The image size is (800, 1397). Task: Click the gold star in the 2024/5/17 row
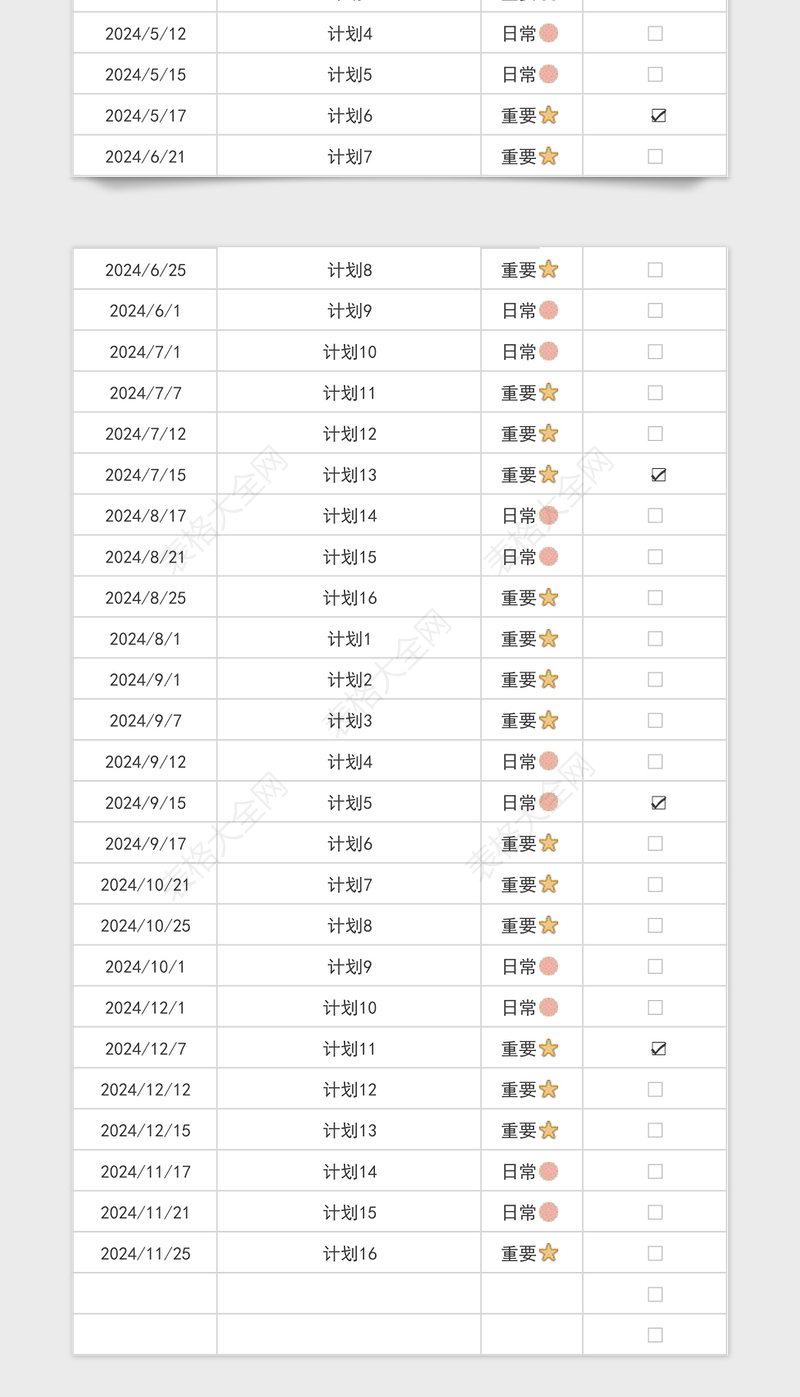point(548,115)
